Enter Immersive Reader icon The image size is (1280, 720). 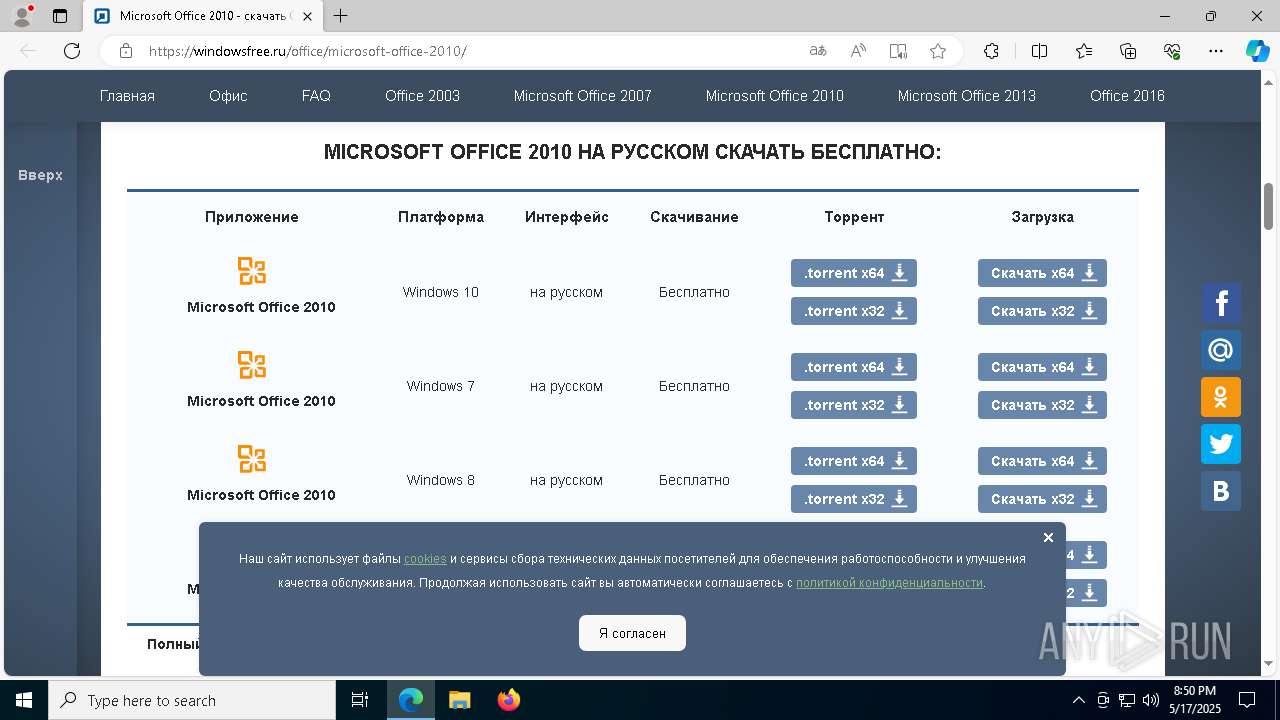tap(898, 51)
